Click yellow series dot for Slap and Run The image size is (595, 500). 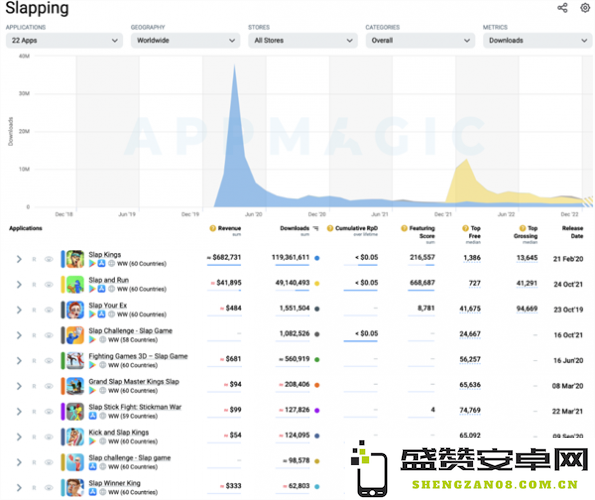(x=317, y=283)
